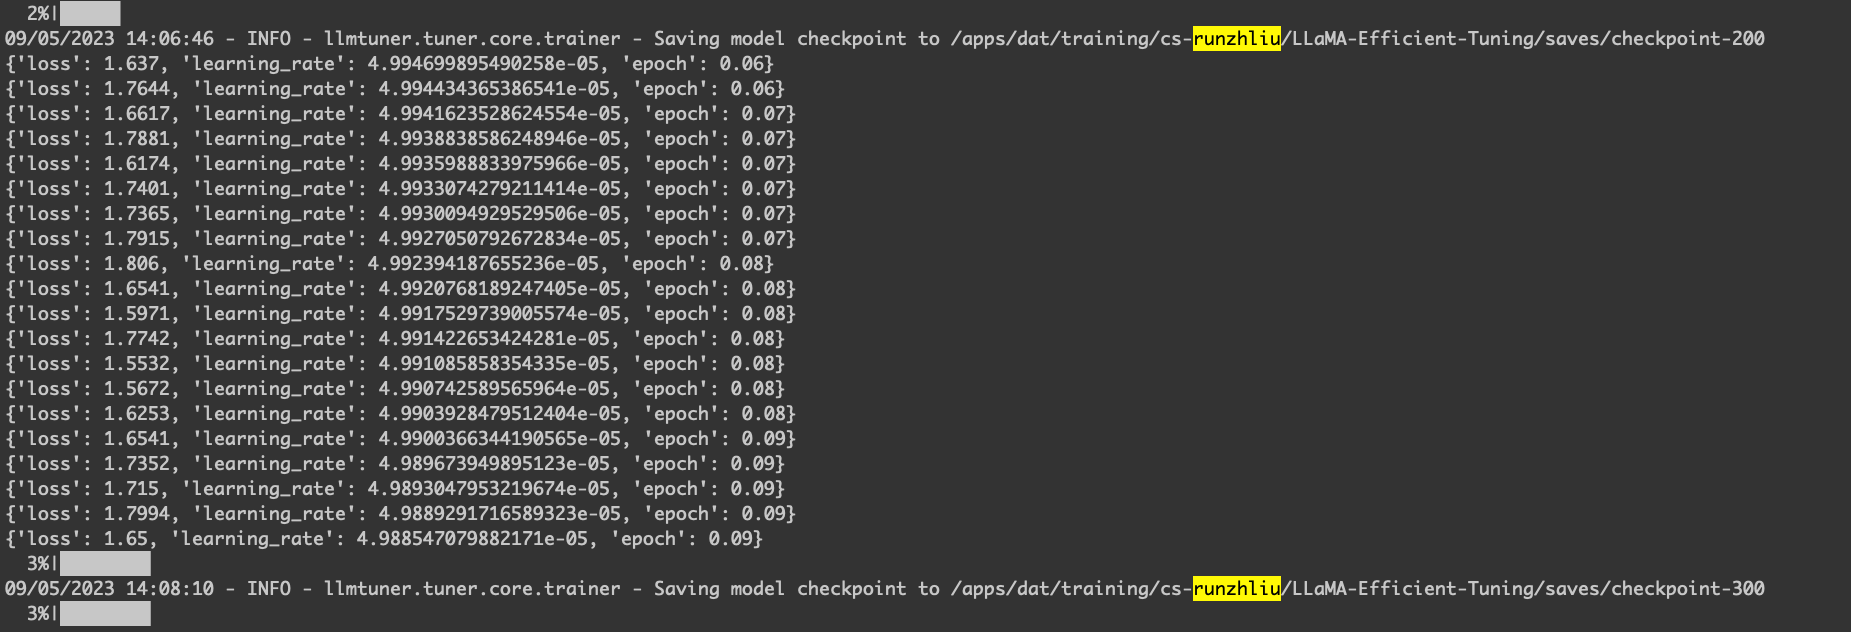The height and width of the screenshot is (632, 1851).
Task: Click the loss 1.5532 log line
Action: [395, 363]
